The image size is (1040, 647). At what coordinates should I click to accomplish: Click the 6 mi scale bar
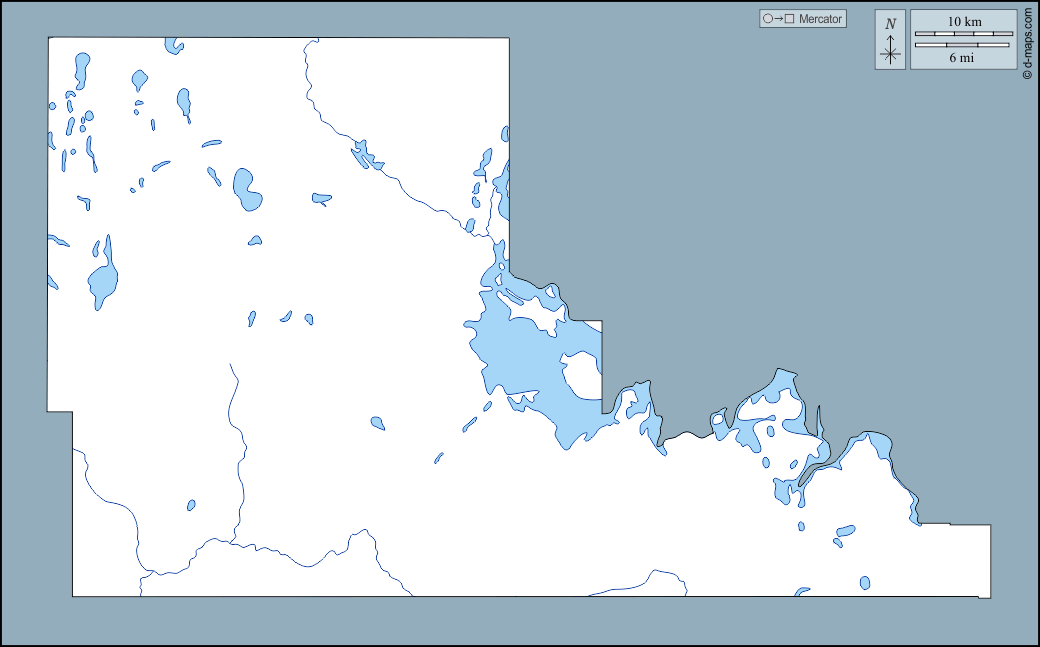pyautogui.click(x=964, y=45)
